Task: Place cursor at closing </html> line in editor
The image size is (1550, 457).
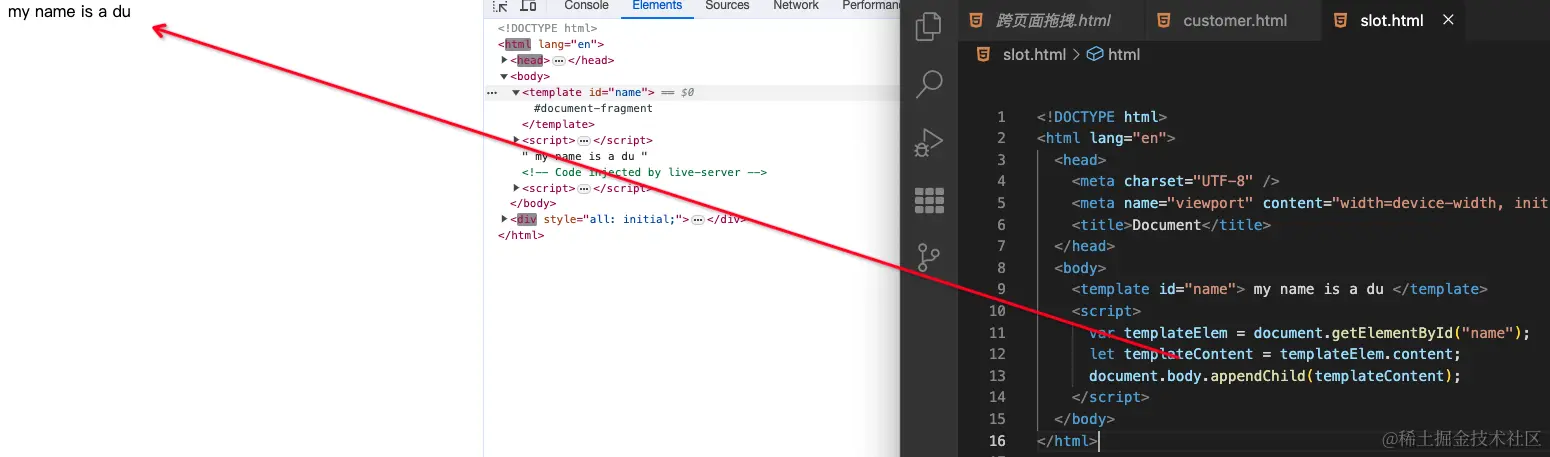Action: [1067, 440]
